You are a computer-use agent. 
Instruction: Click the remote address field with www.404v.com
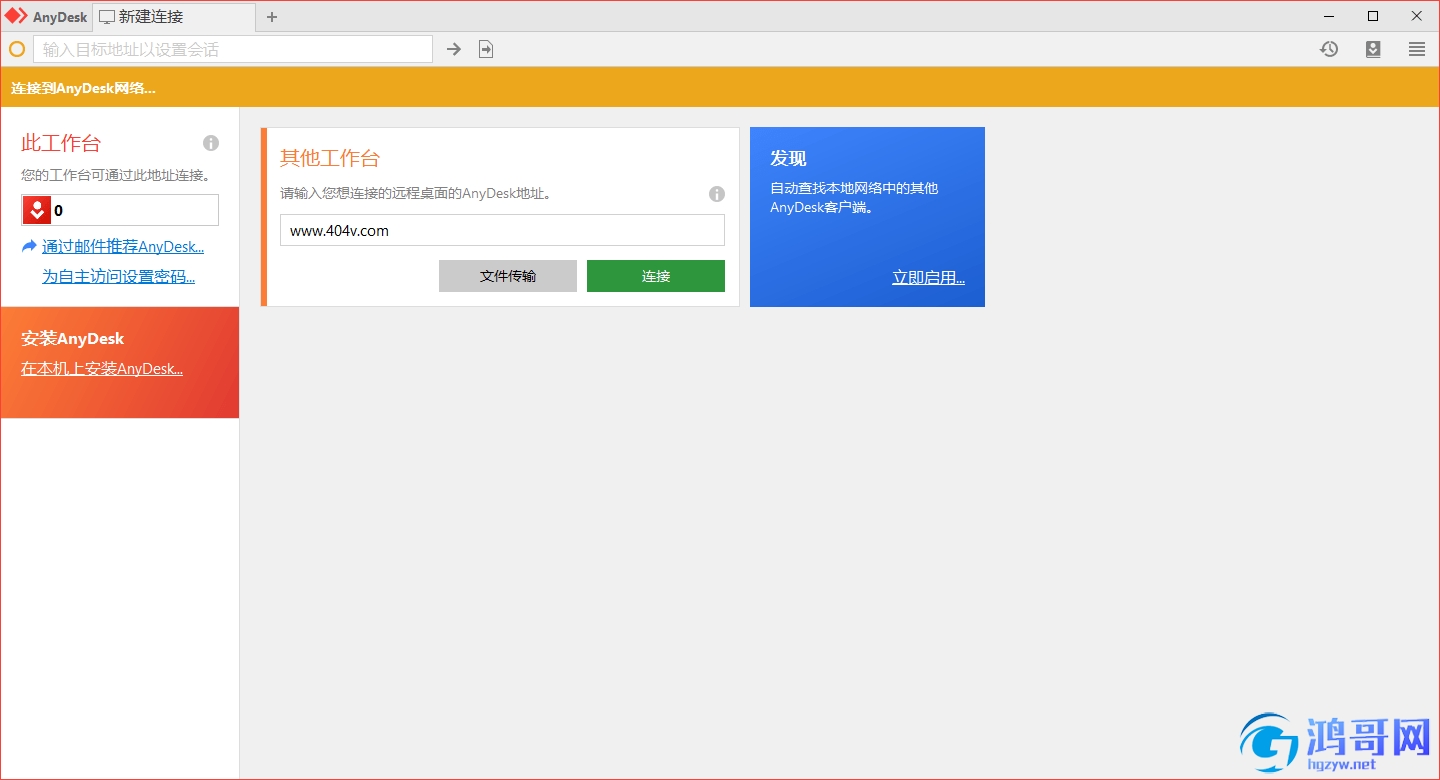pos(502,230)
